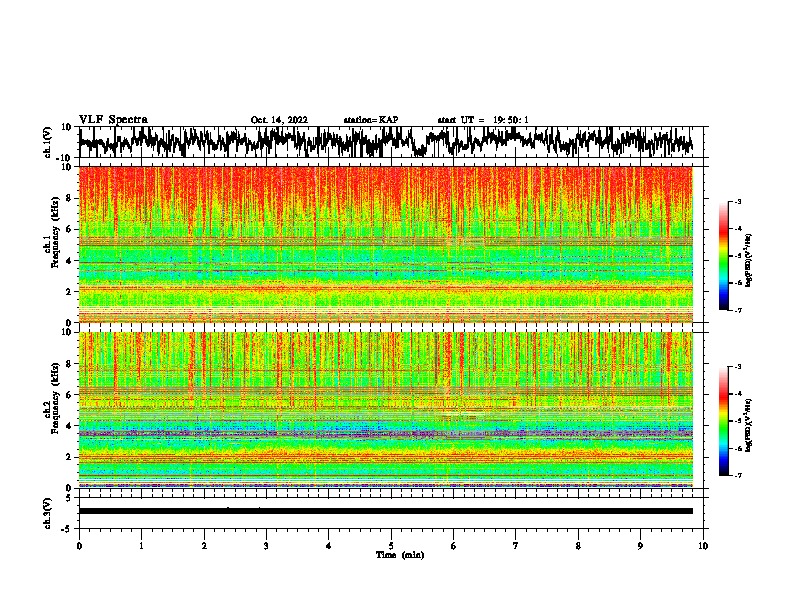Click the ch.2 spectrogram plot
This screenshot has width=792, height=612.
point(385,410)
